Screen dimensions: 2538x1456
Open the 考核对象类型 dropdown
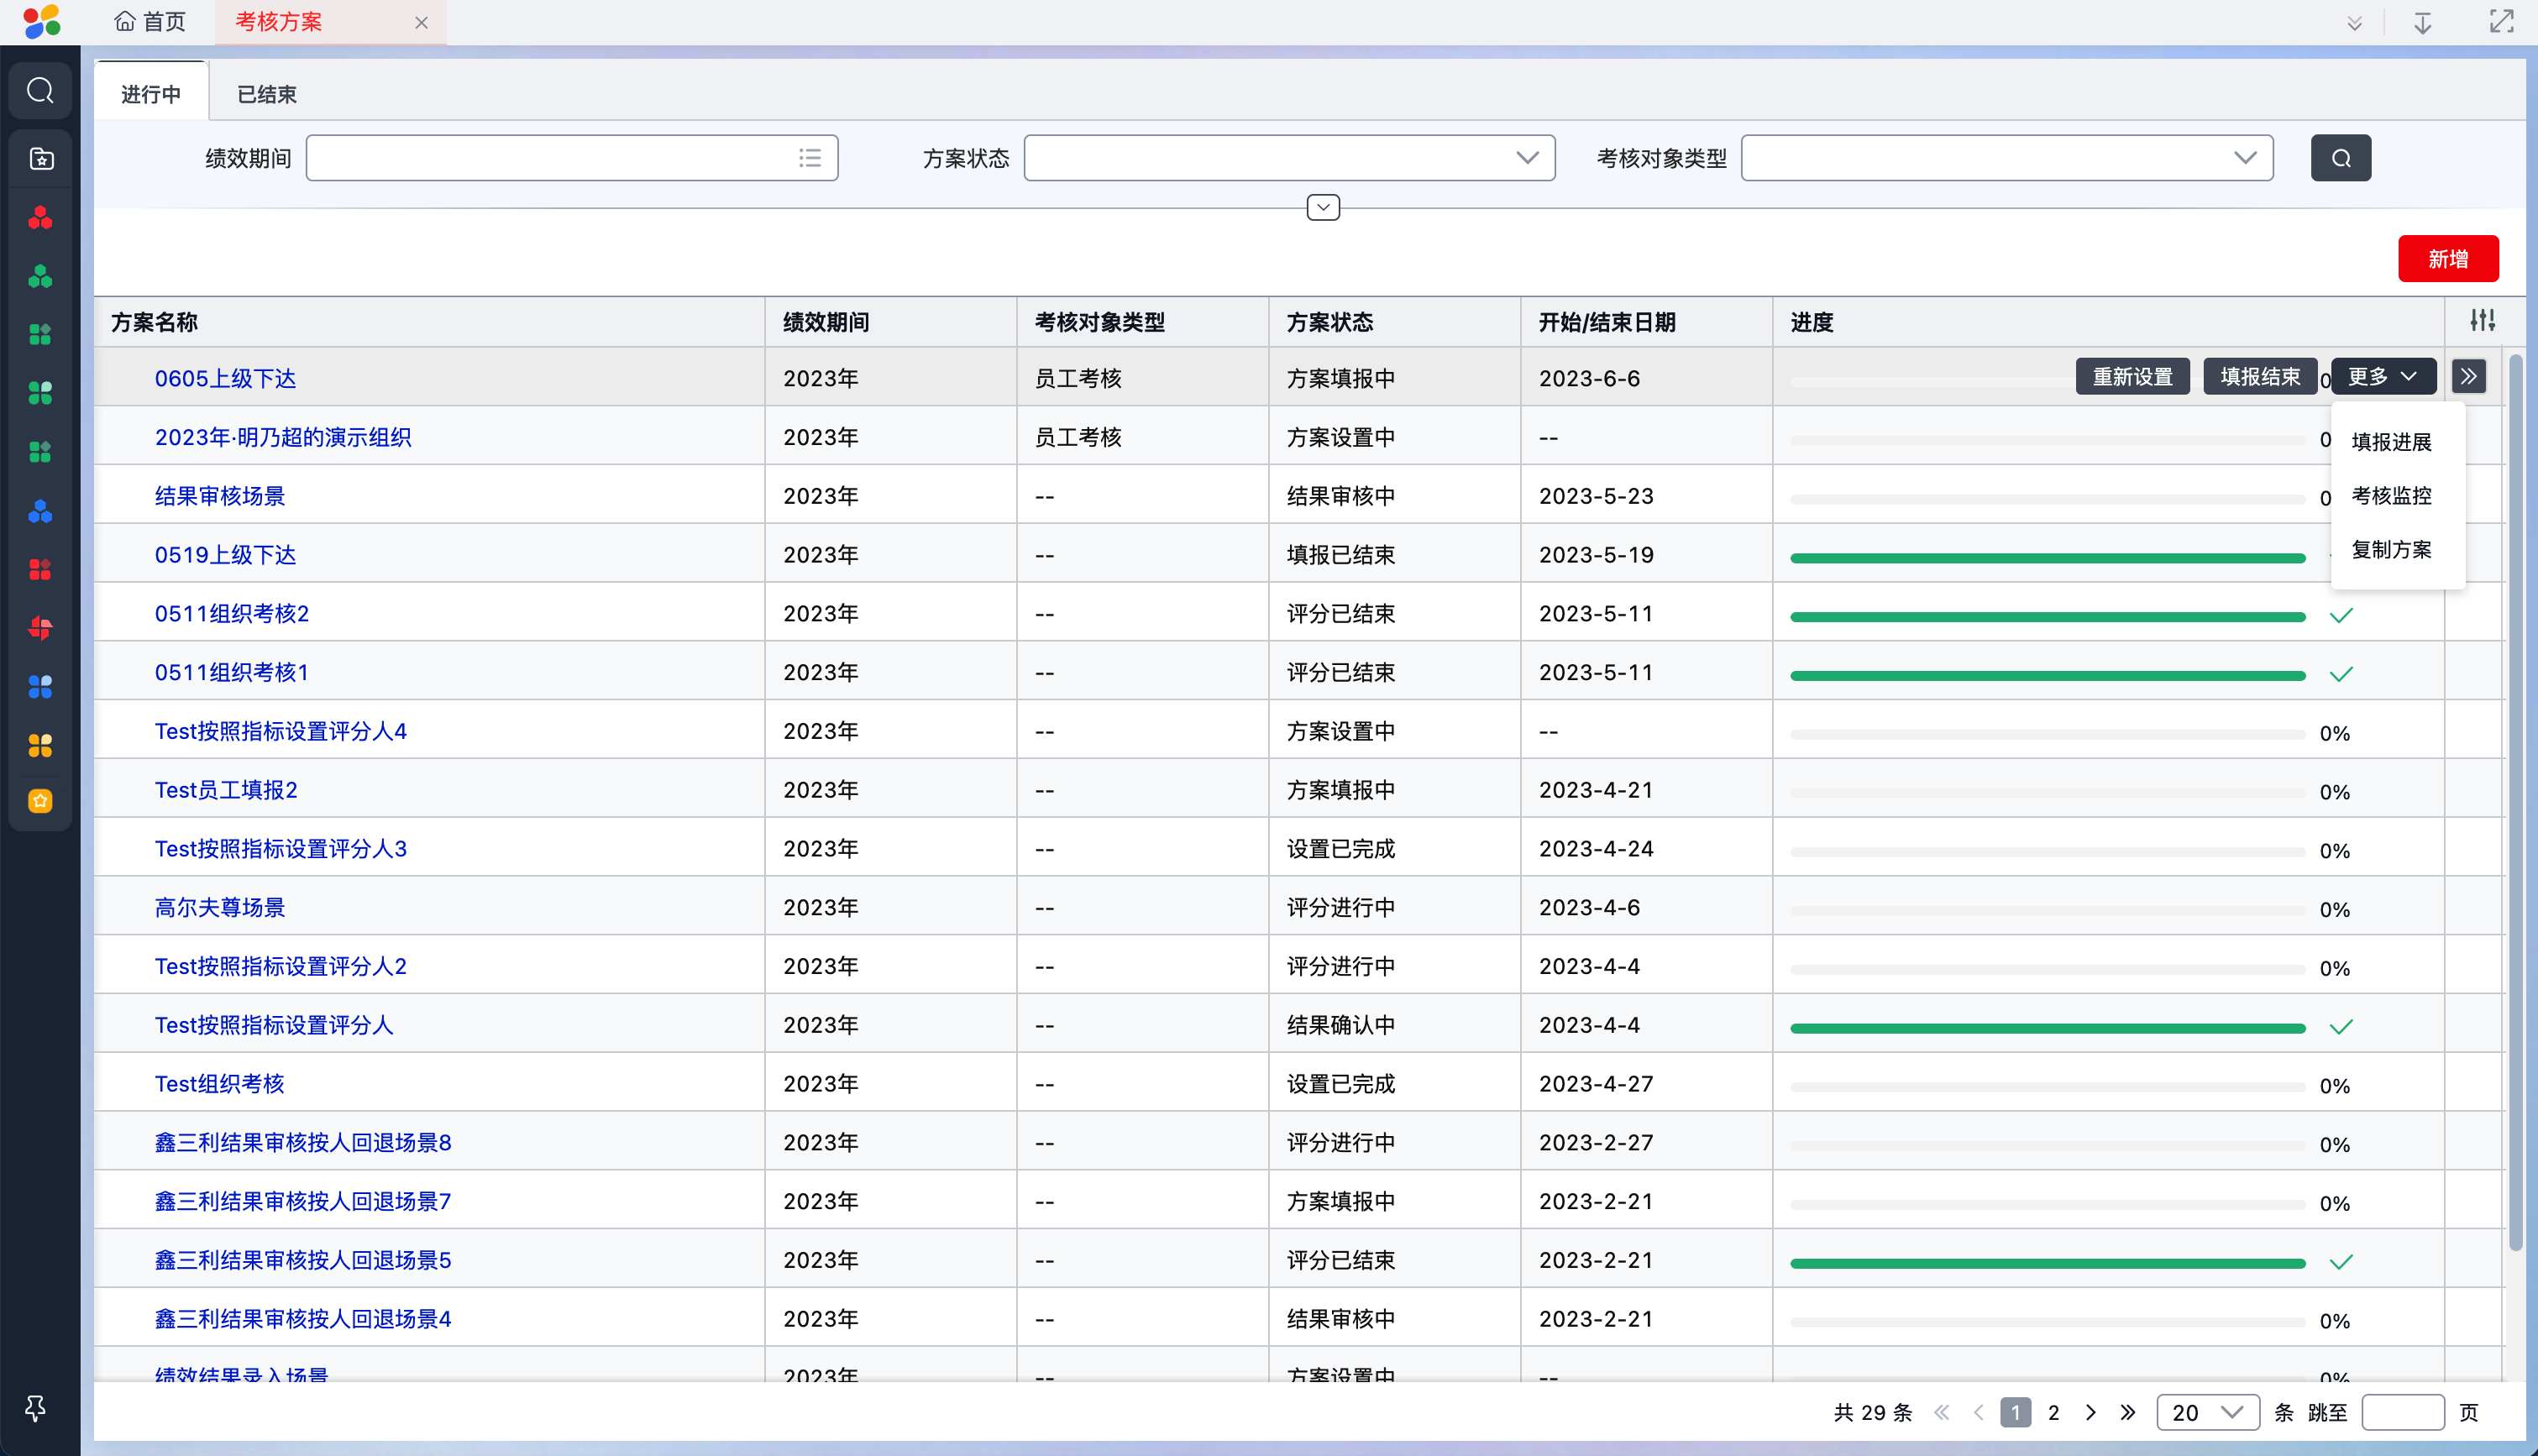coord(2007,158)
